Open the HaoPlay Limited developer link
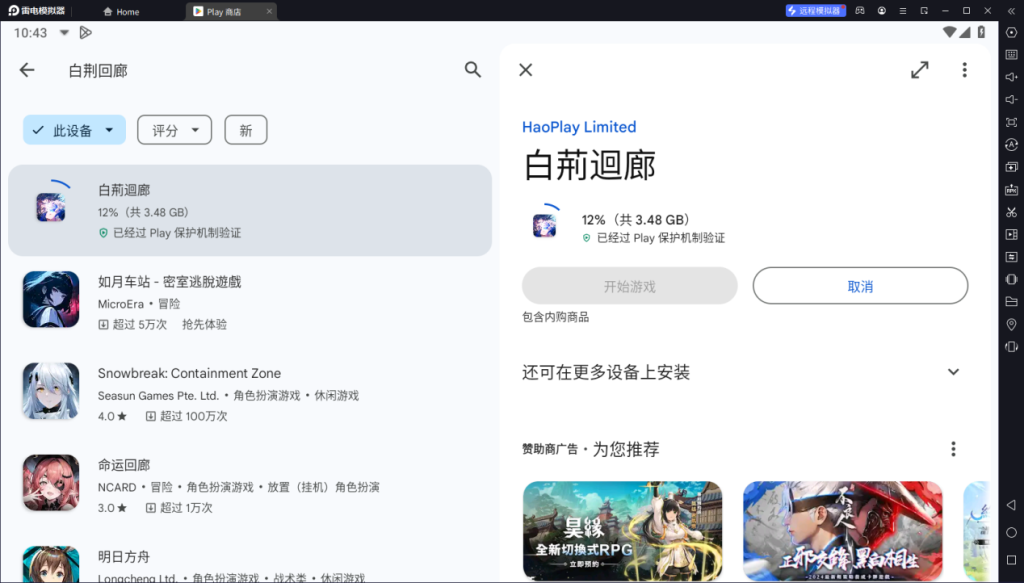Image resolution: width=1024 pixels, height=583 pixels. (x=579, y=127)
